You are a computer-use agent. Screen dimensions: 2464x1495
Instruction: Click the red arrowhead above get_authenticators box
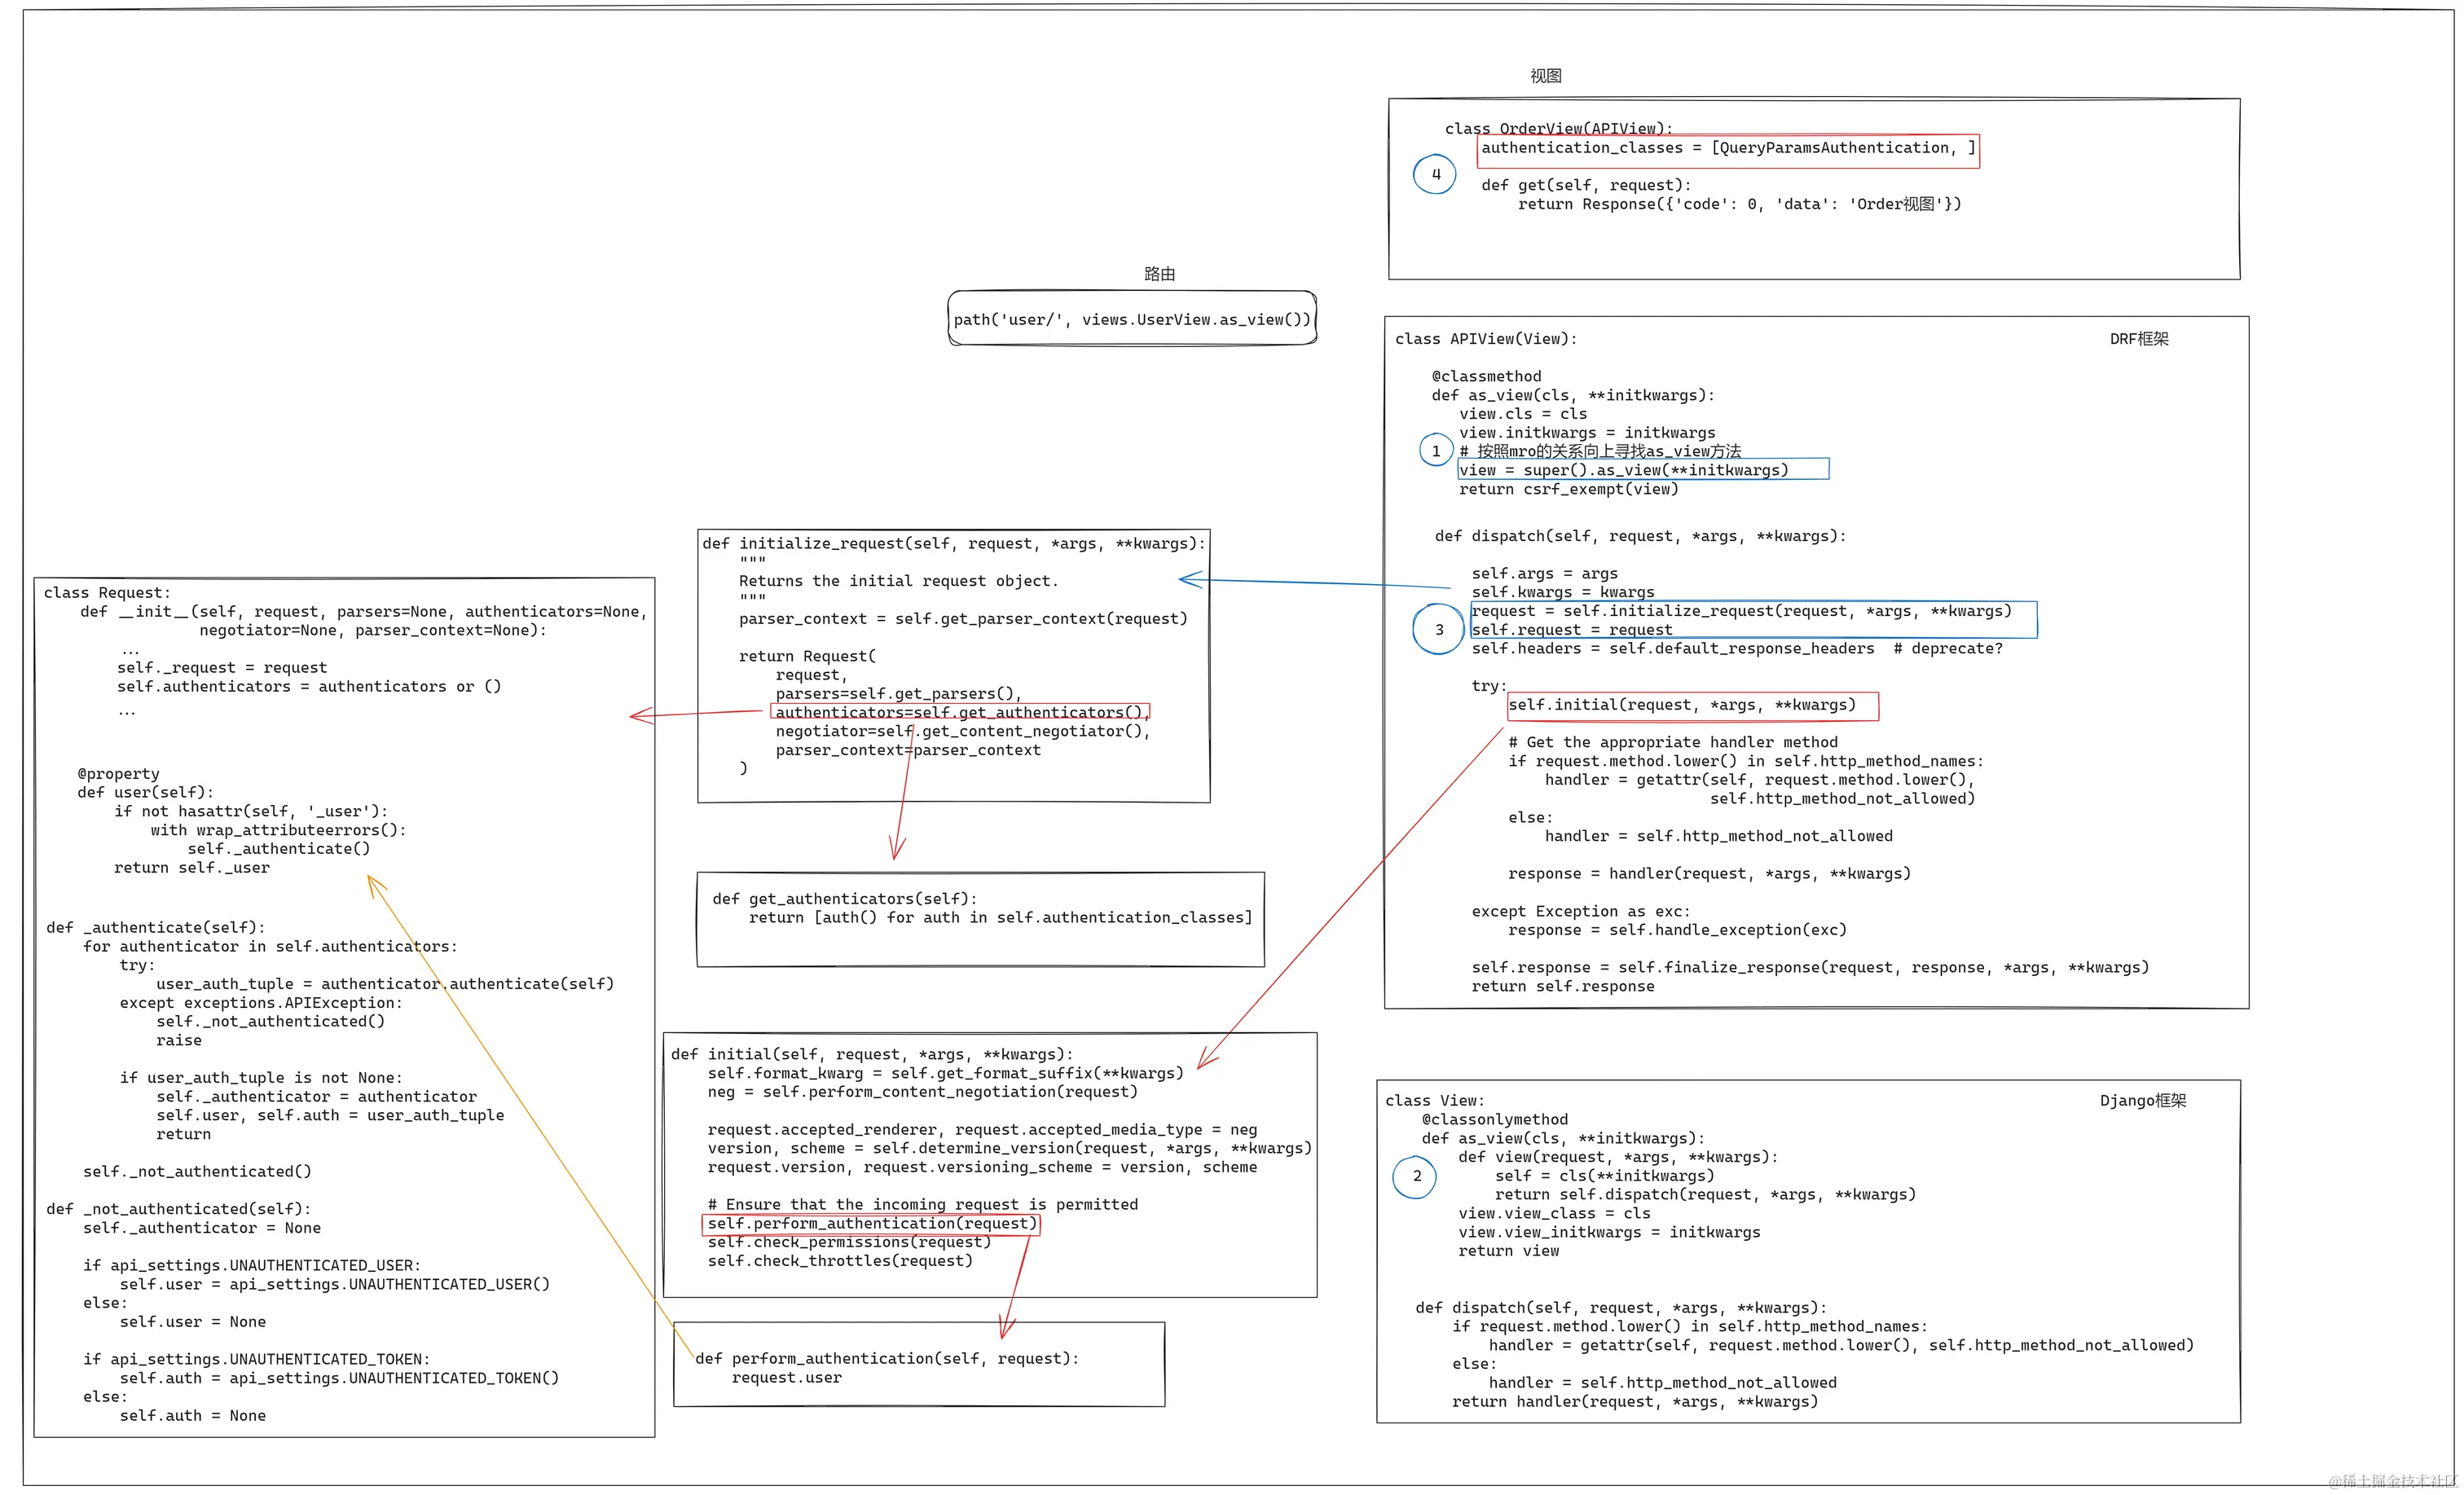pos(896,851)
